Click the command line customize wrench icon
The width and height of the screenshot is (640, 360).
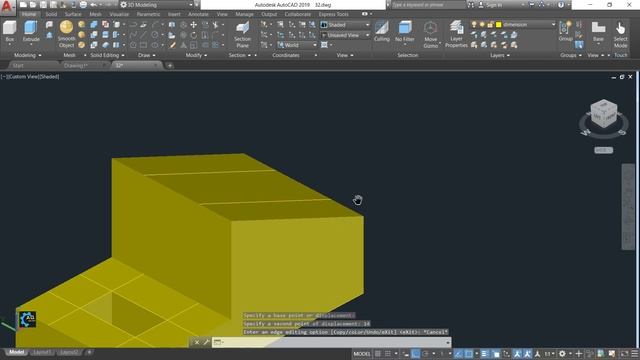tap(206, 342)
